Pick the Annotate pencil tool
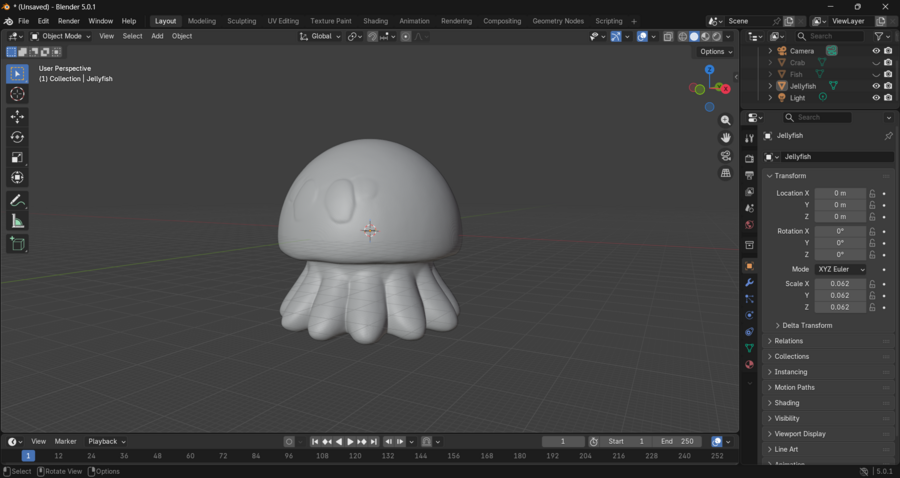The height and width of the screenshot is (478, 900). 17,201
